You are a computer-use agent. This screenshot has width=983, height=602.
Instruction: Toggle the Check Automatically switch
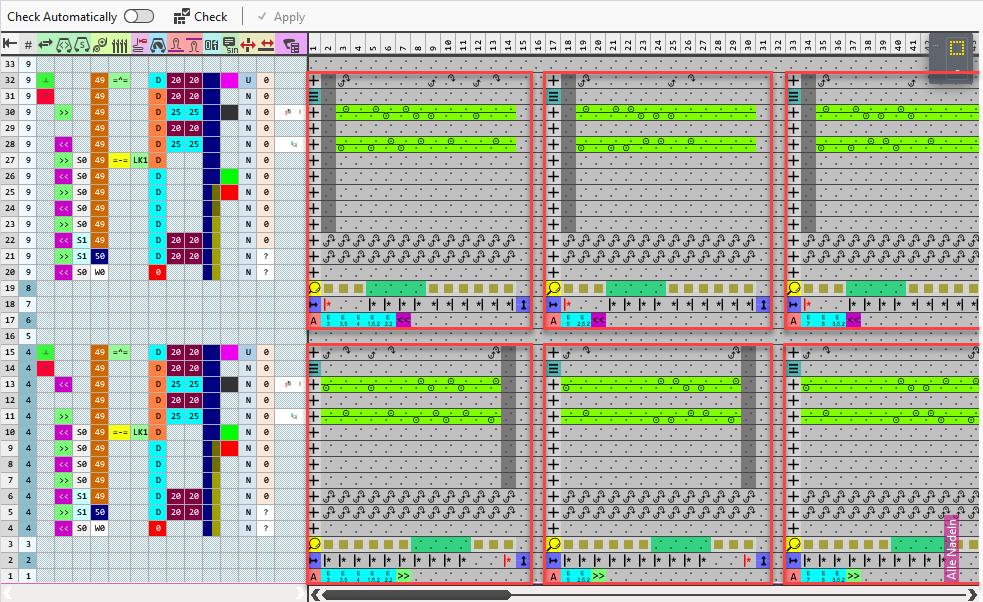coord(138,17)
